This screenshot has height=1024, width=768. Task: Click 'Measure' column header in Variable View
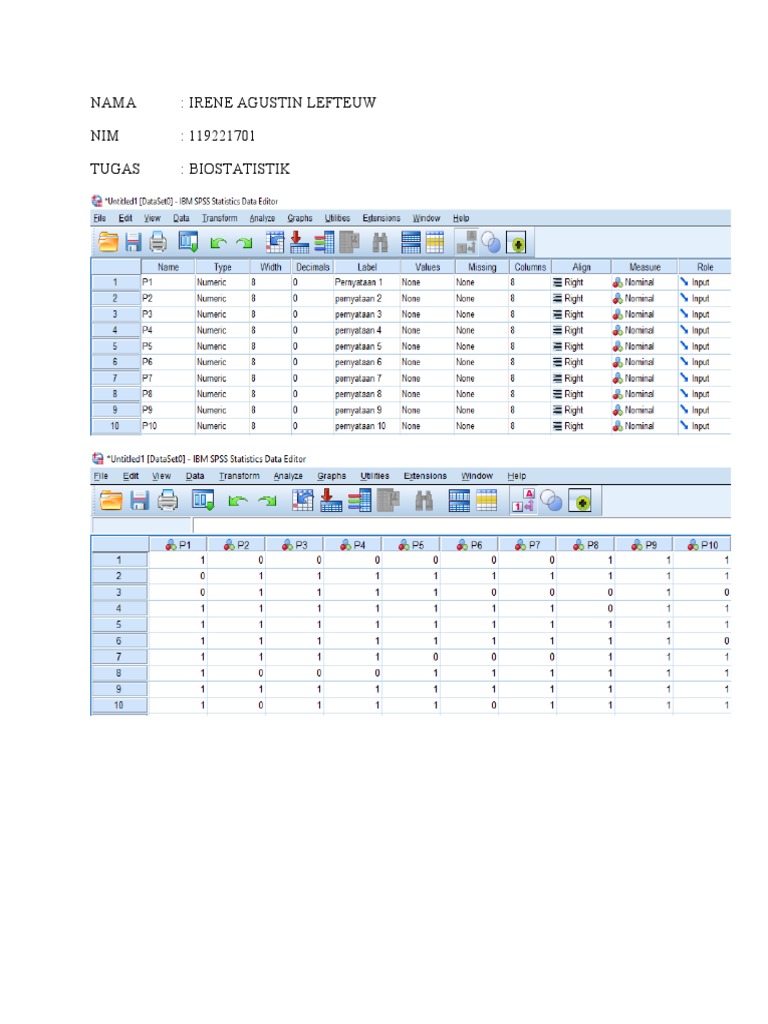point(644,267)
